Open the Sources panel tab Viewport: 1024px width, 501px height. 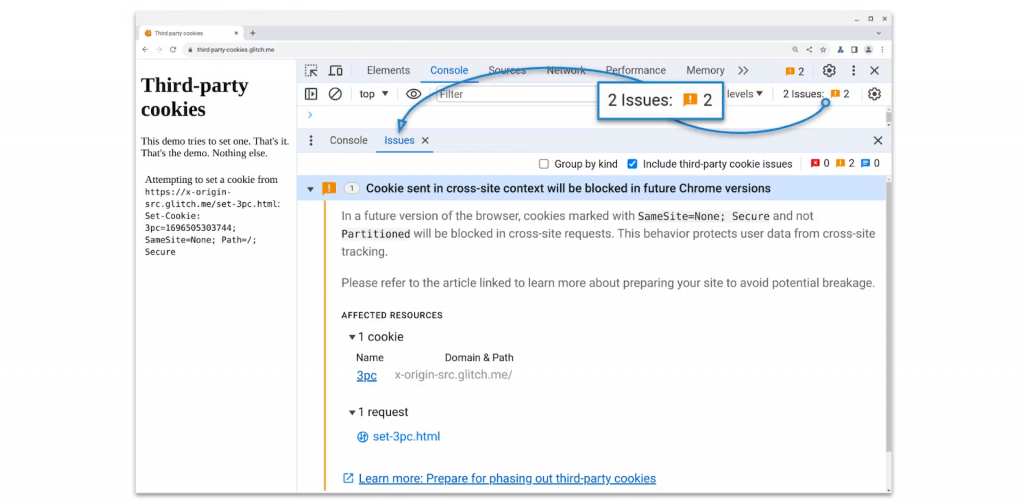point(507,71)
